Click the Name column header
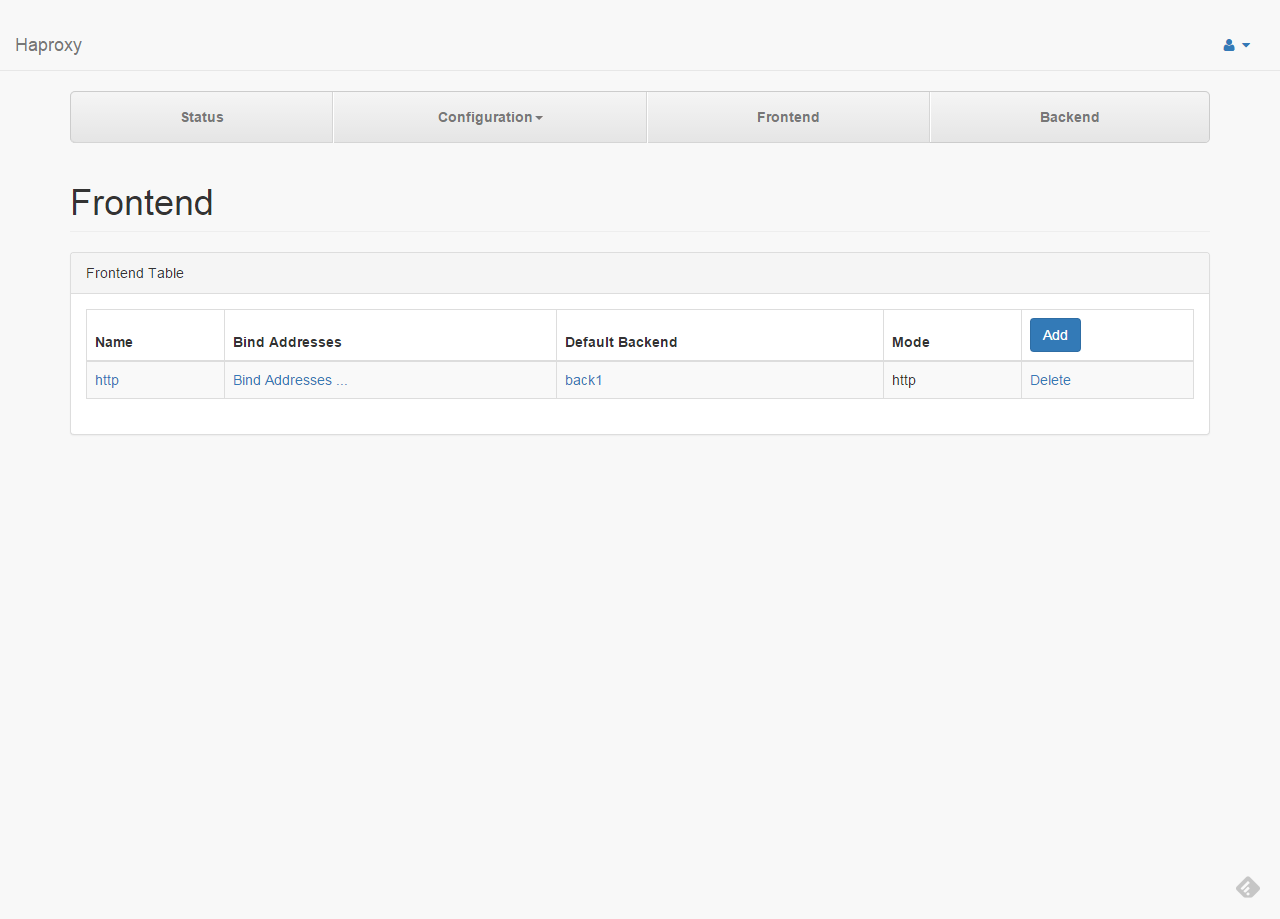Screen dimensions: 1280x919 pos(114,342)
